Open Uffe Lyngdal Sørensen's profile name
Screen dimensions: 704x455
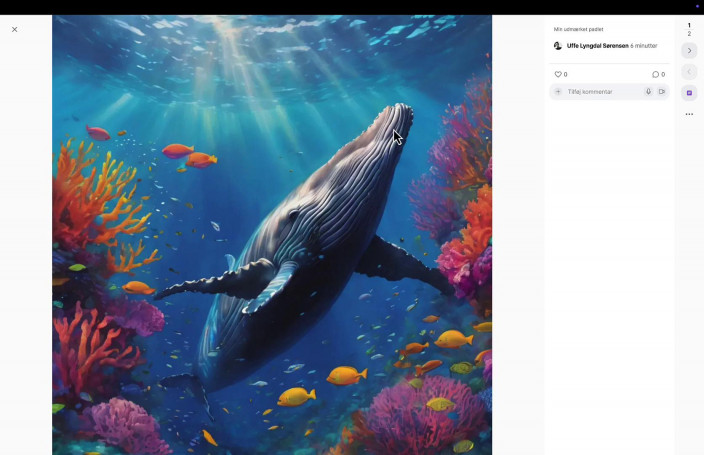click(x=597, y=46)
